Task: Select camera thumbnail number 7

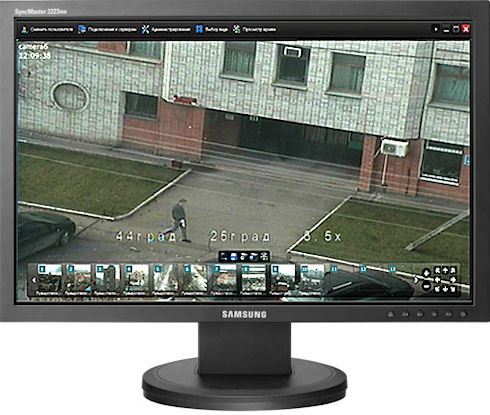Action: tap(224, 280)
